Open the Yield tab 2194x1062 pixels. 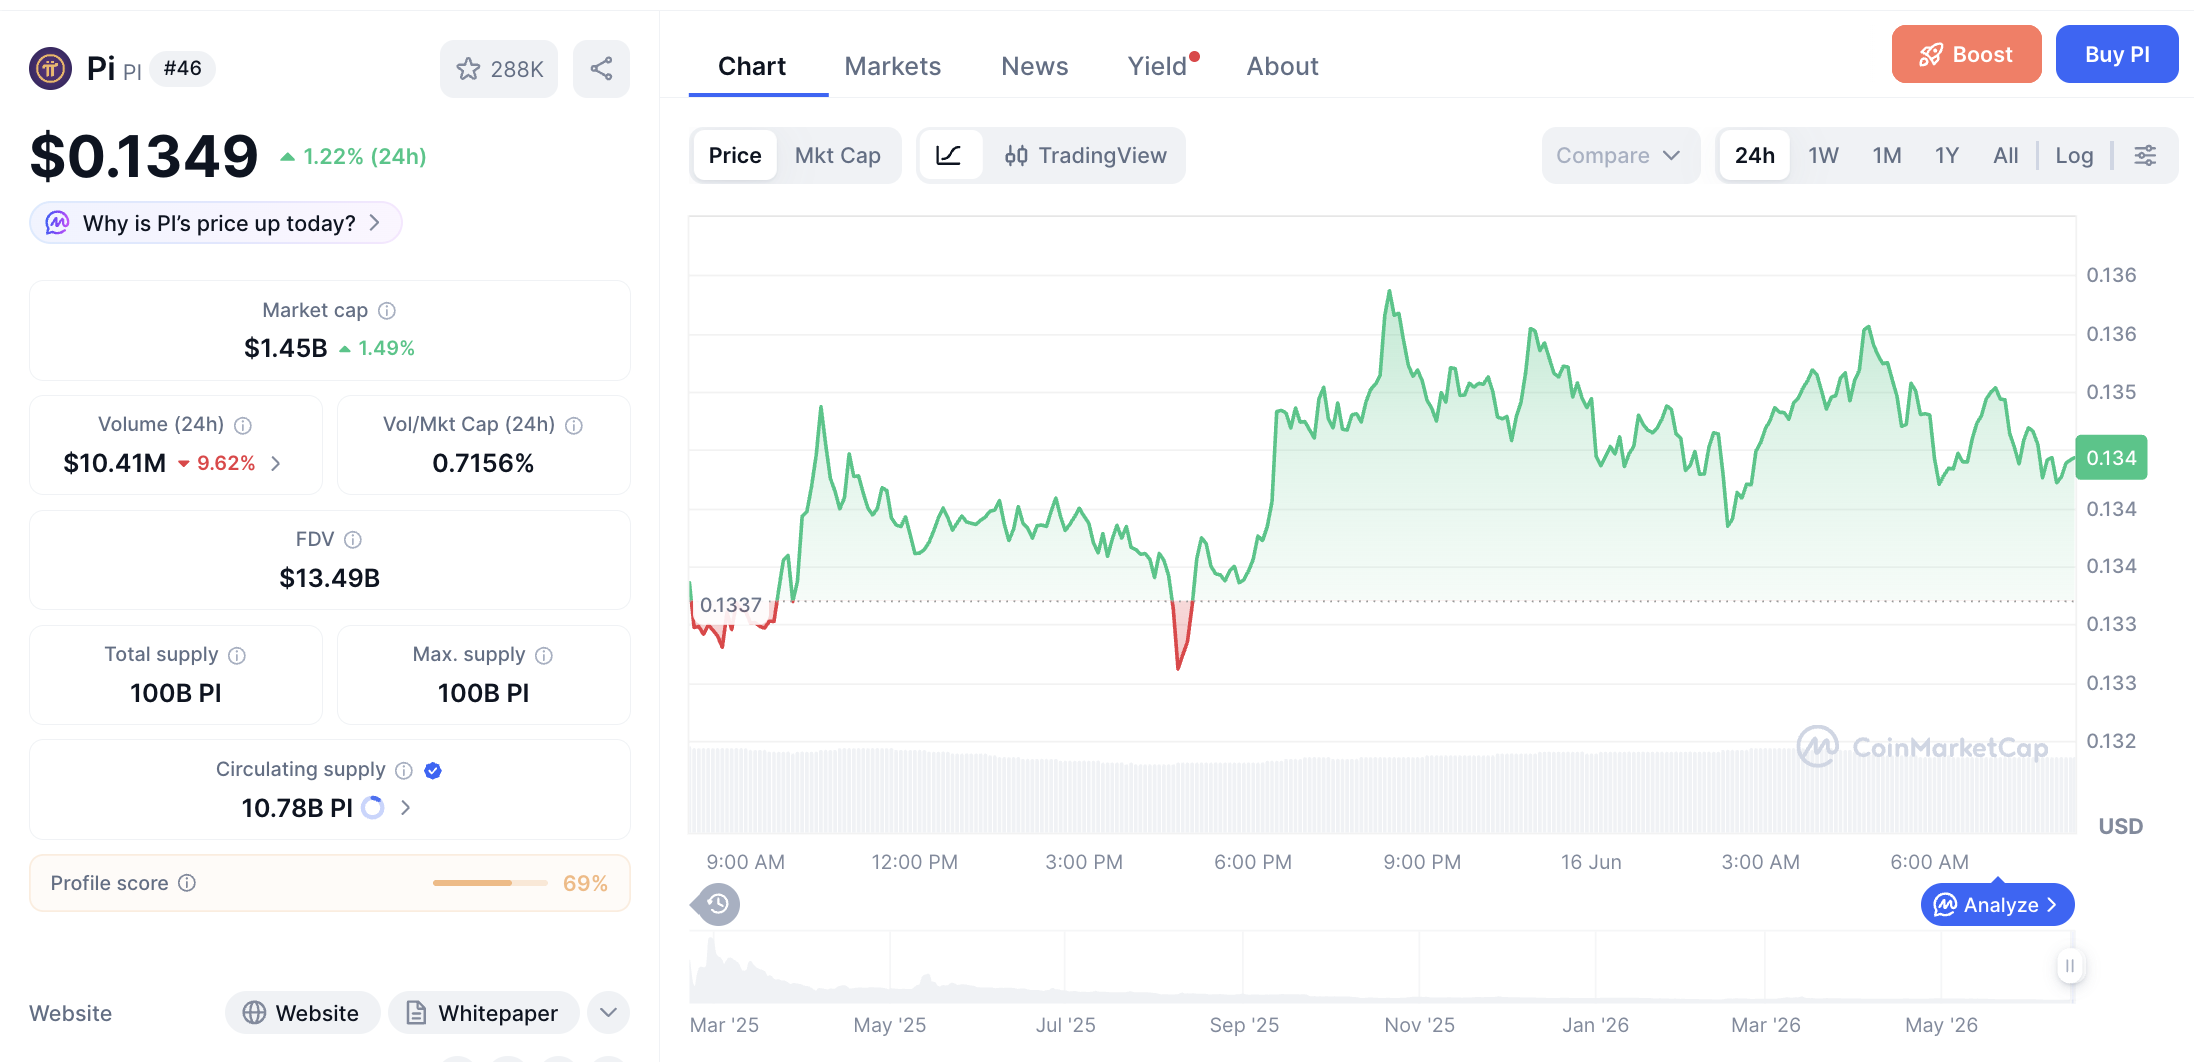point(1160,66)
